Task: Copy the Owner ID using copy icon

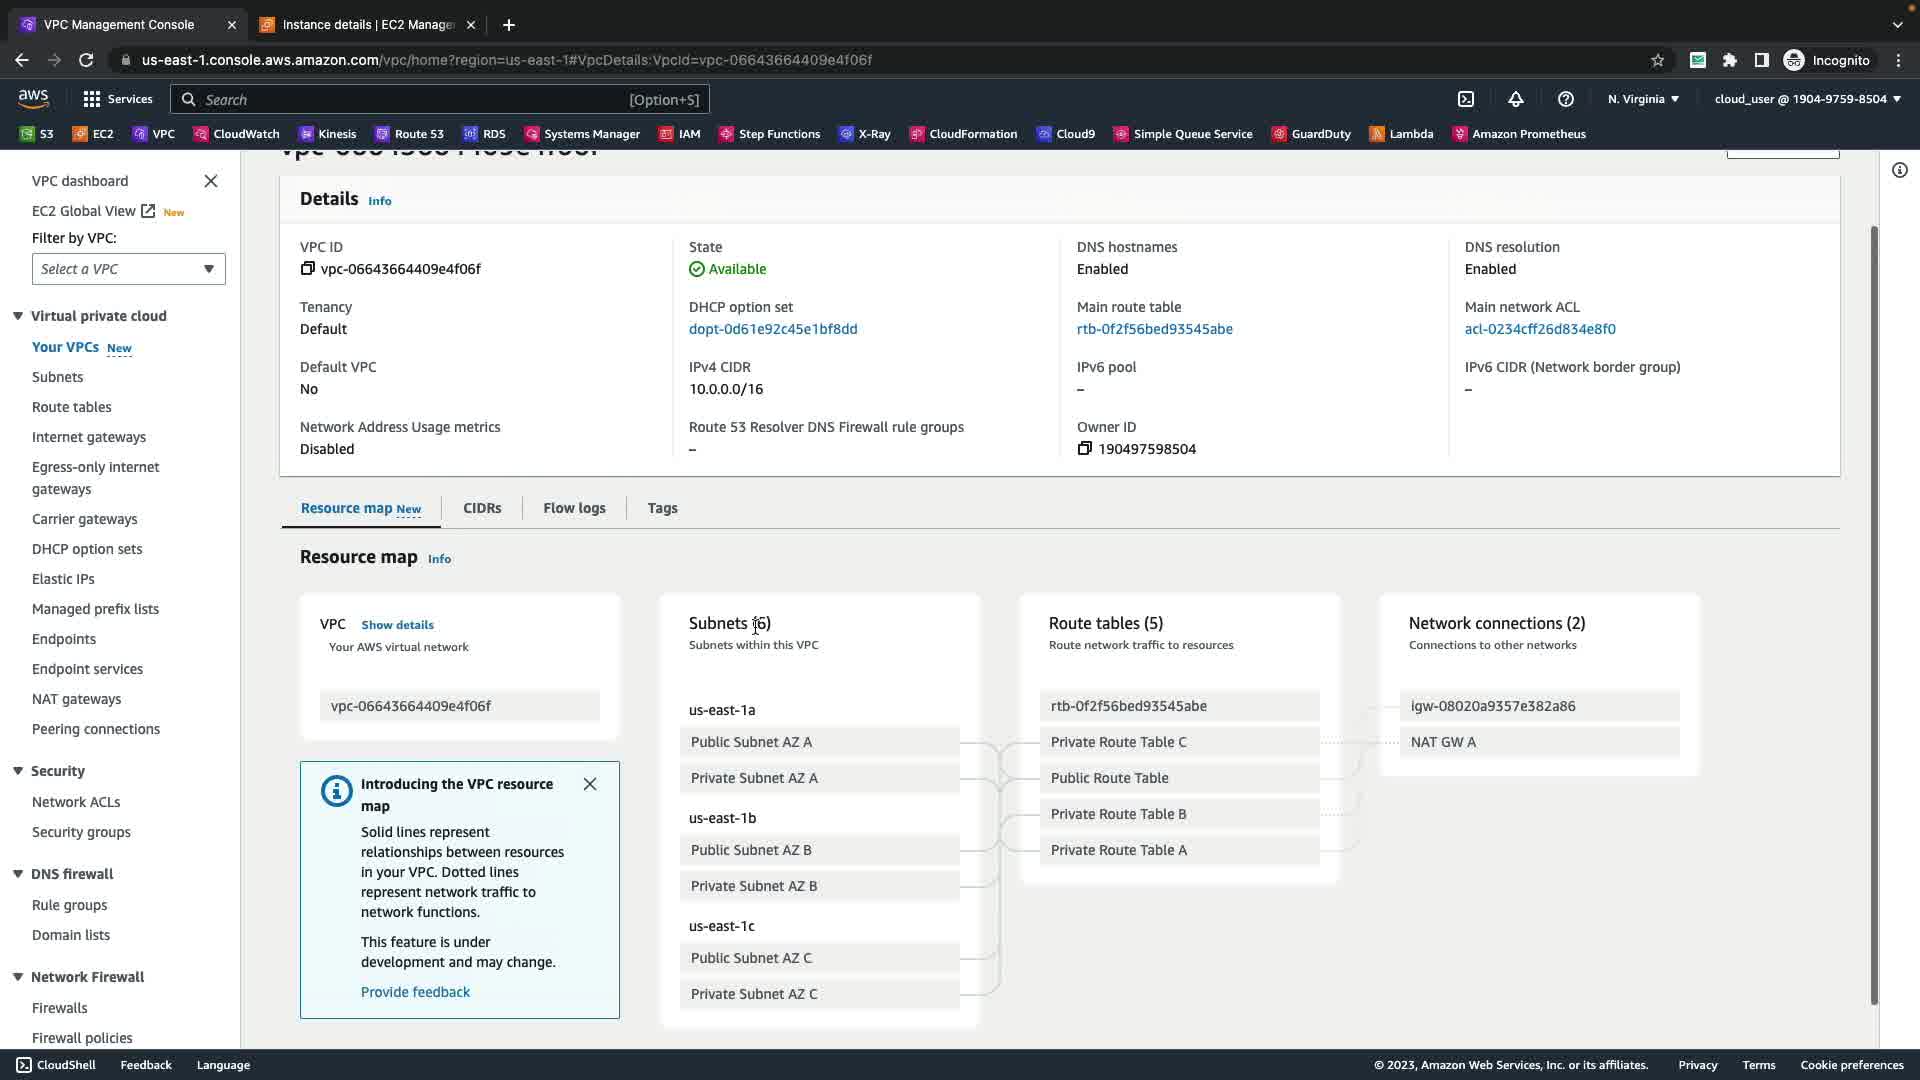Action: 1085,449
